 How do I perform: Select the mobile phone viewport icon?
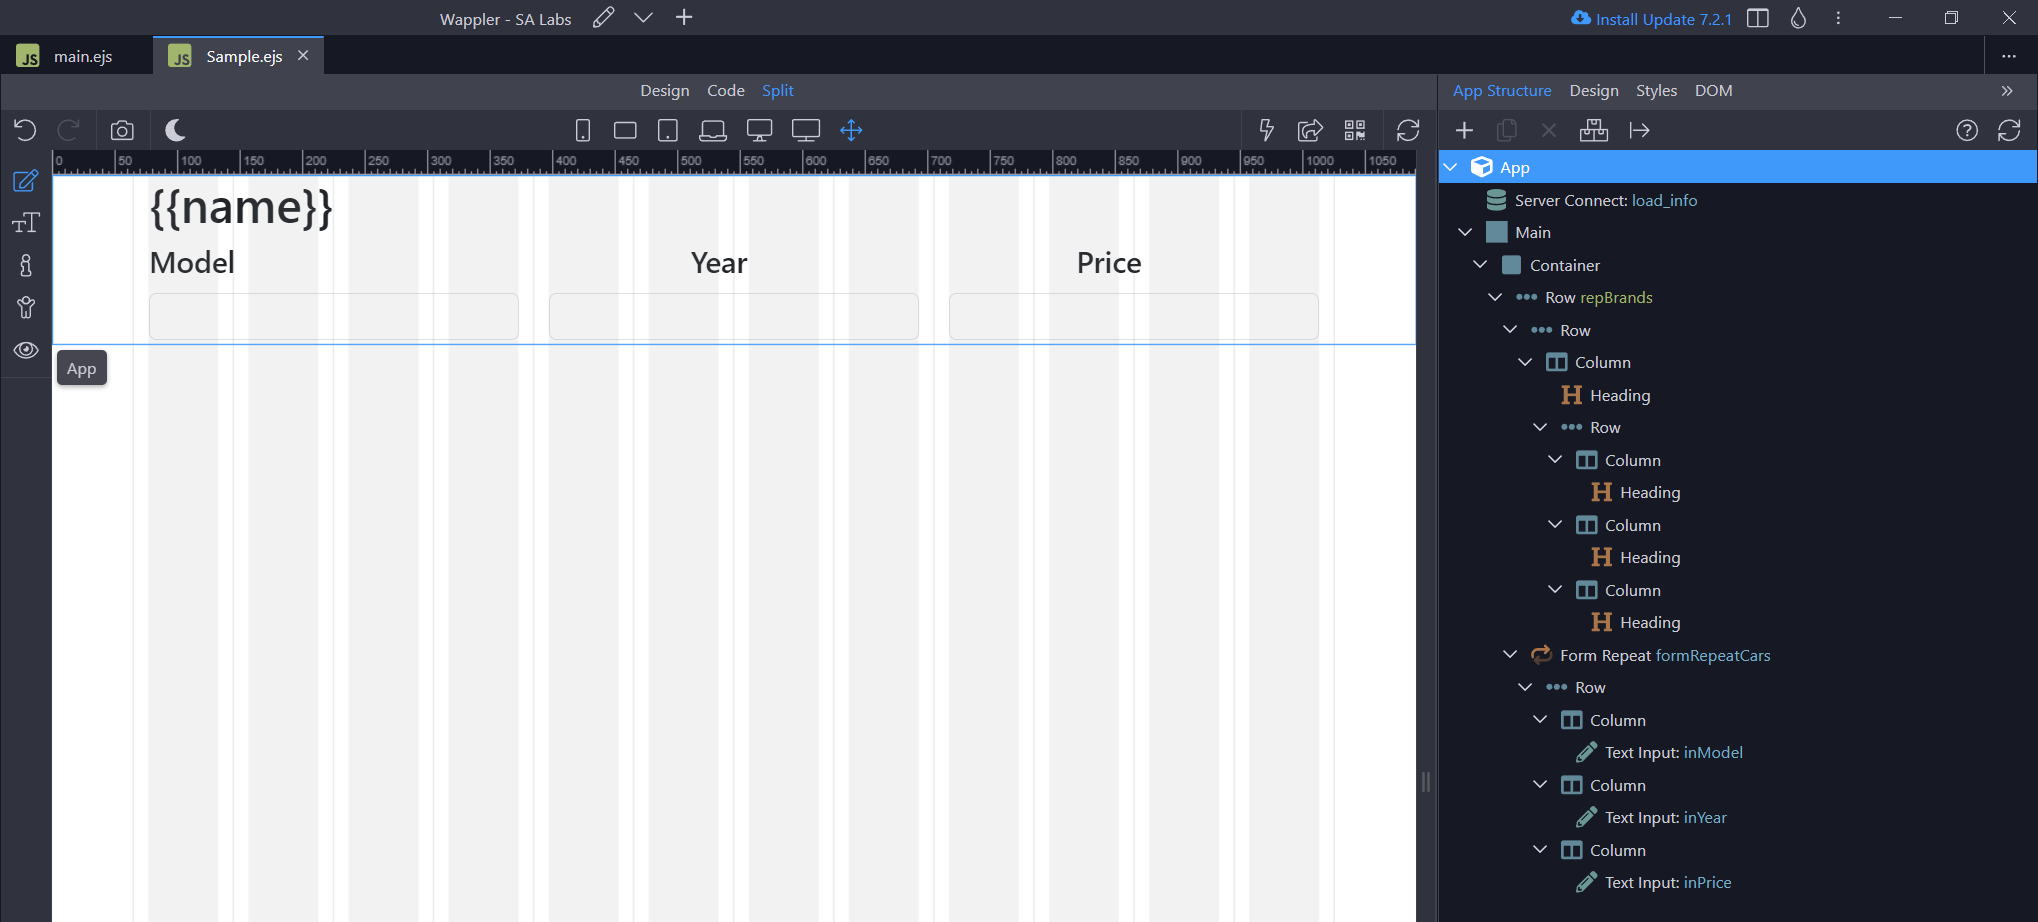(583, 131)
